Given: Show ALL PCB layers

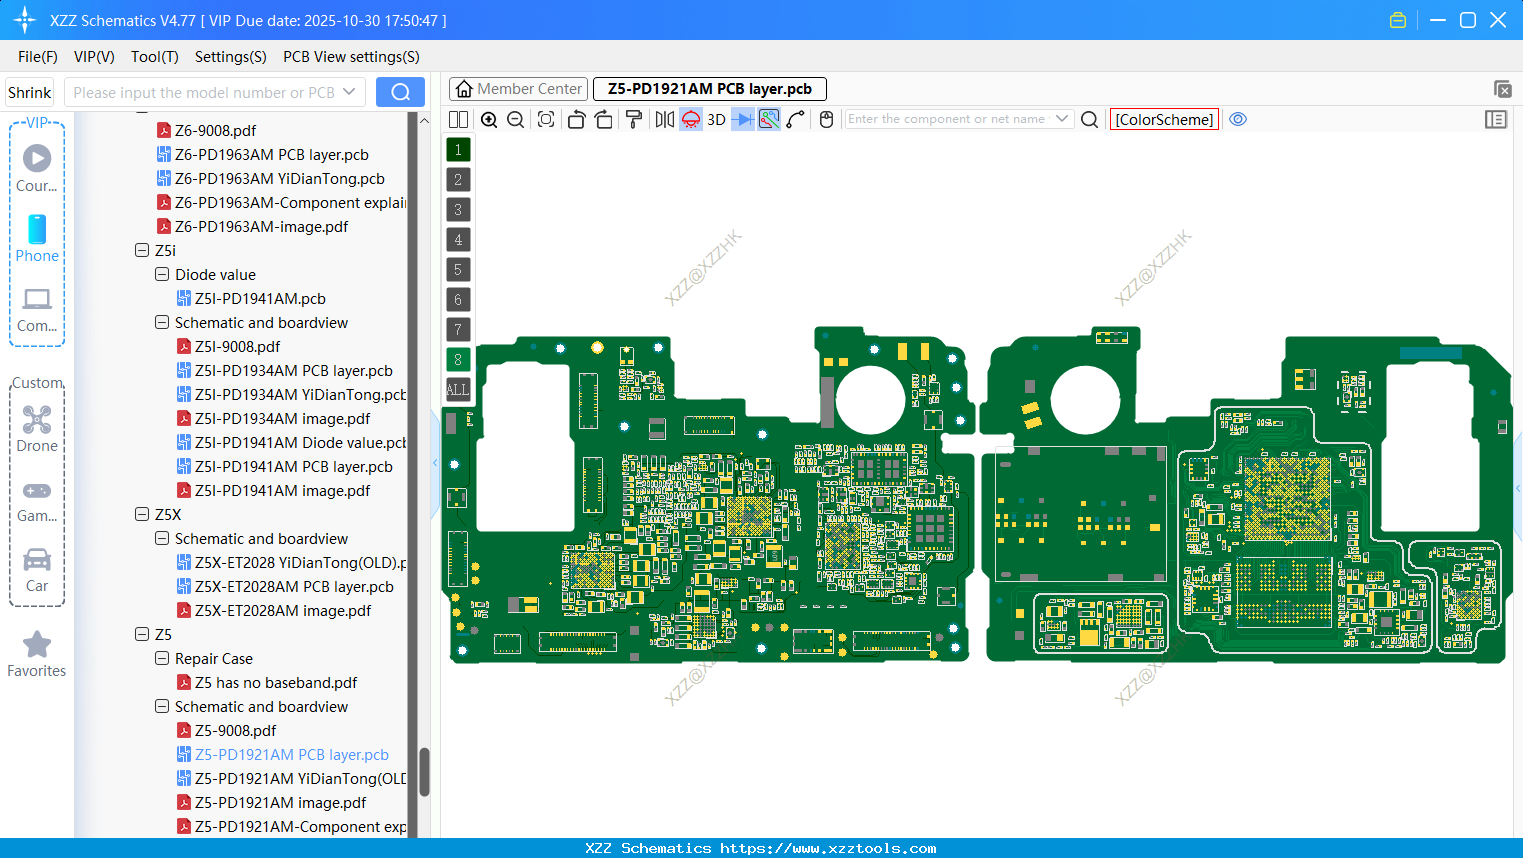Looking at the screenshot, I should (457, 389).
